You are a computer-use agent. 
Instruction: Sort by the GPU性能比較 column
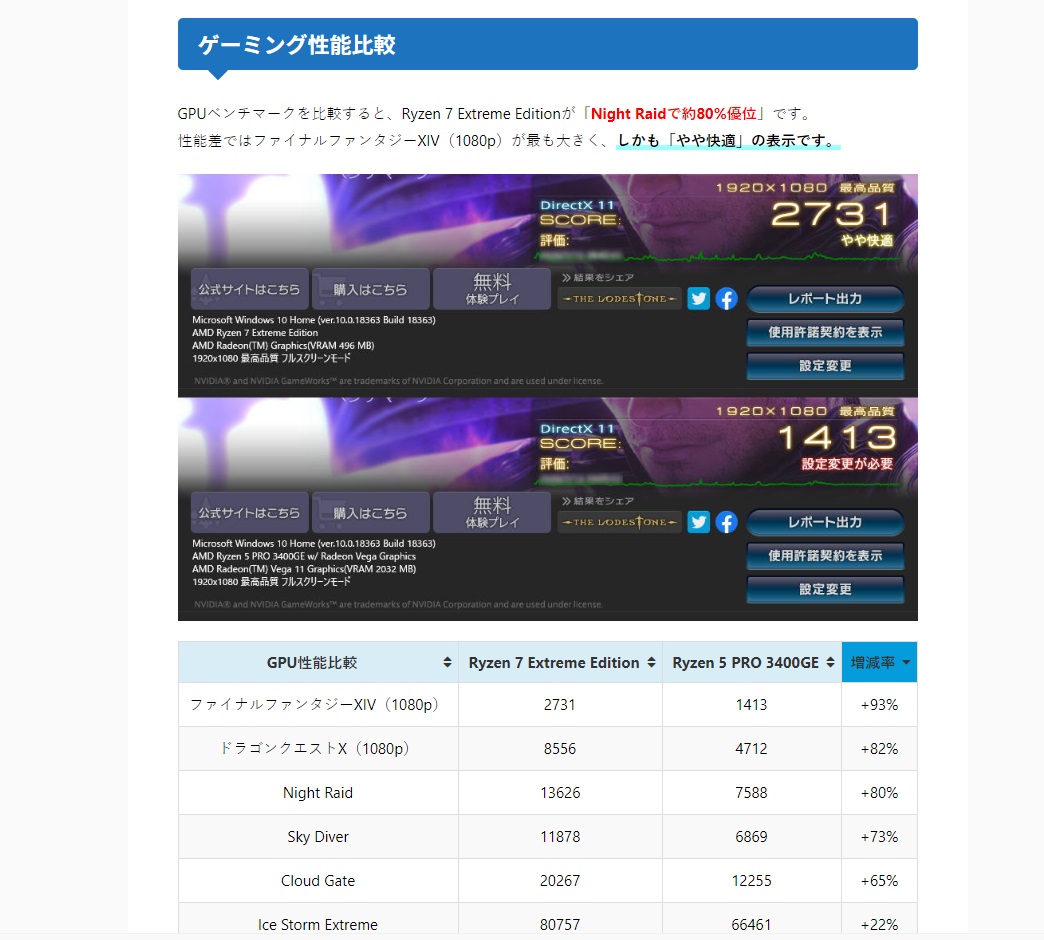[x=318, y=662]
